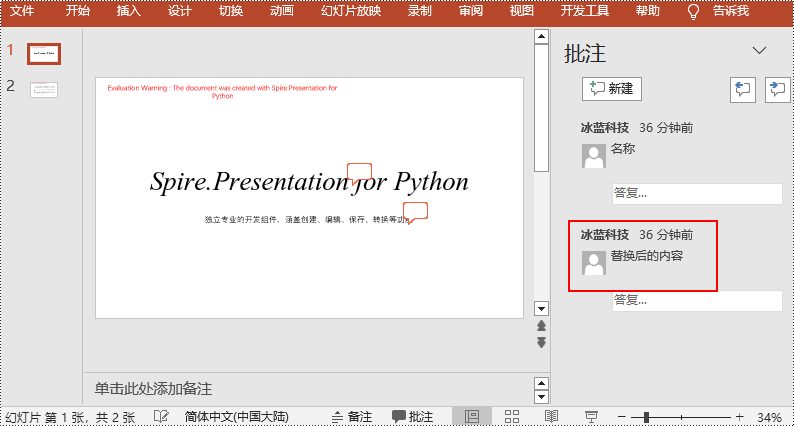Click comment bubble on the slide title
This screenshot has height=426, width=794.
pos(360,174)
